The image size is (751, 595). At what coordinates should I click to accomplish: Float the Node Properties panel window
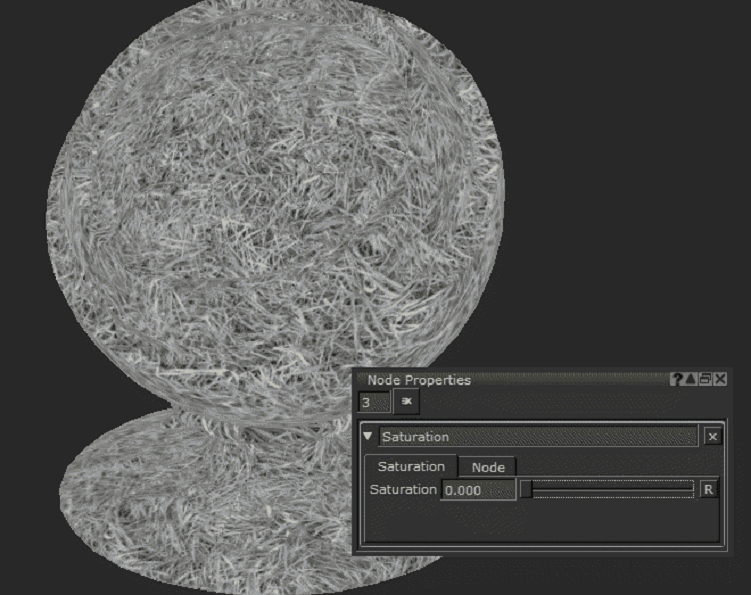(705, 380)
